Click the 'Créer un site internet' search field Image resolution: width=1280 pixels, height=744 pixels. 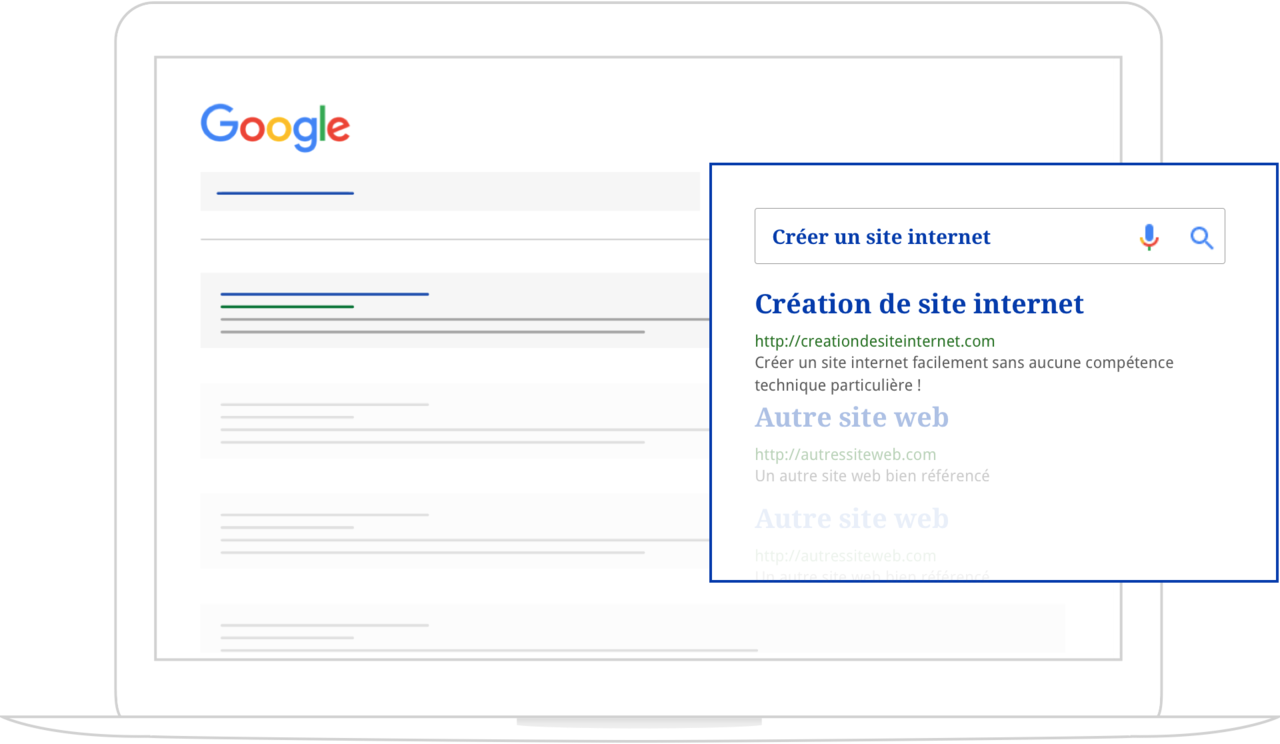click(989, 236)
